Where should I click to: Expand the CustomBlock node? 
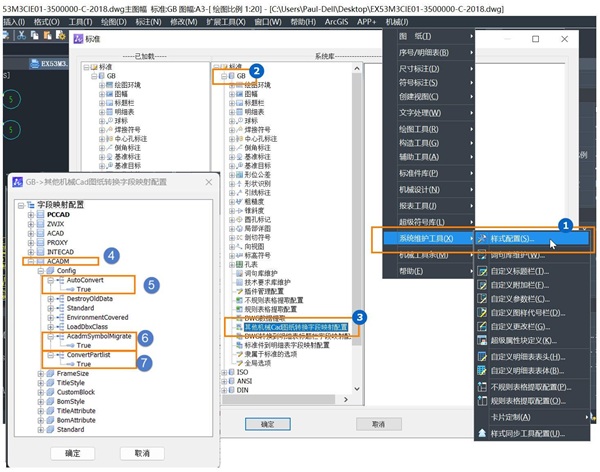point(40,392)
